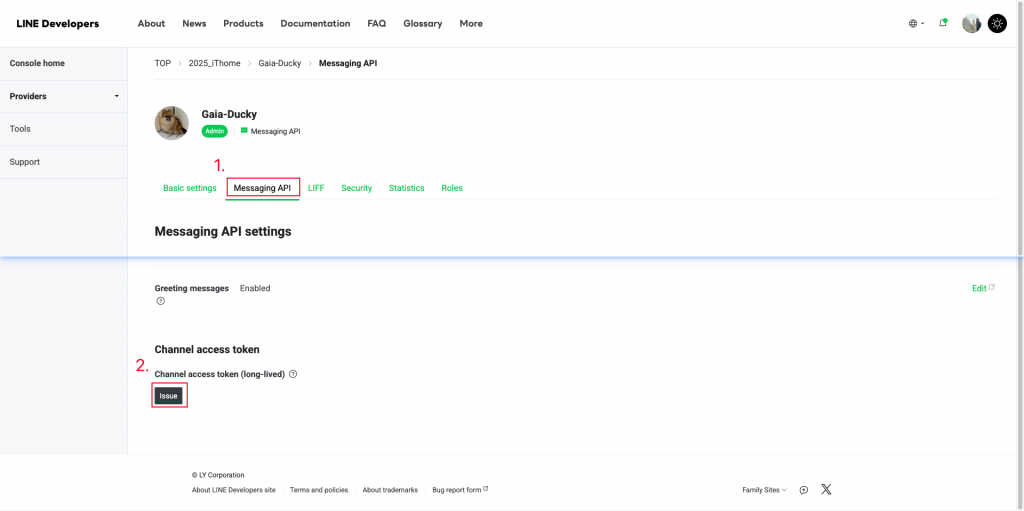Click the Channel access token heading
The height and width of the screenshot is (511, 1024).
pos(207,350)
